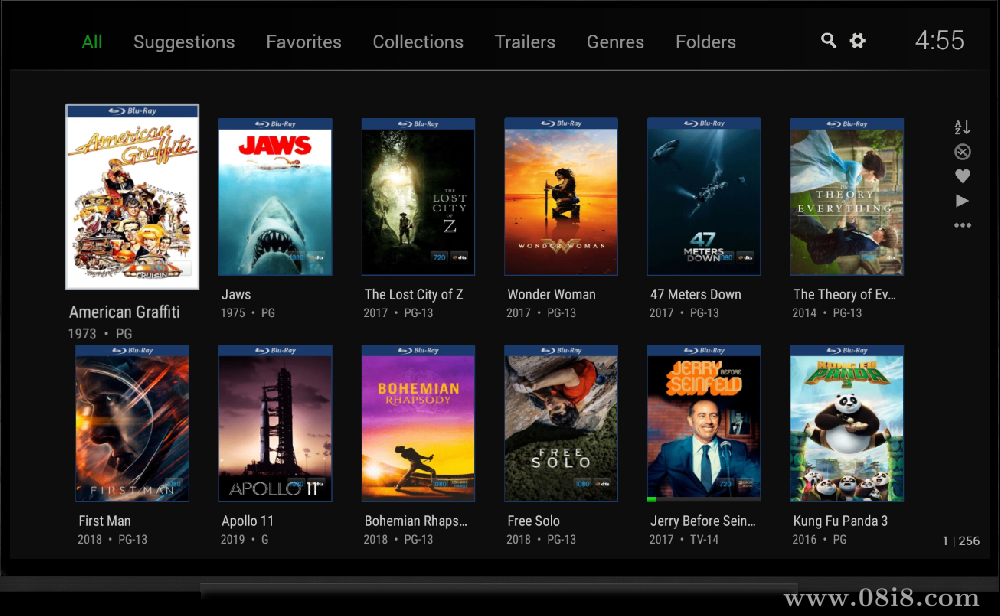
Task: Select the All tab
Action: (x=92, y=42)
